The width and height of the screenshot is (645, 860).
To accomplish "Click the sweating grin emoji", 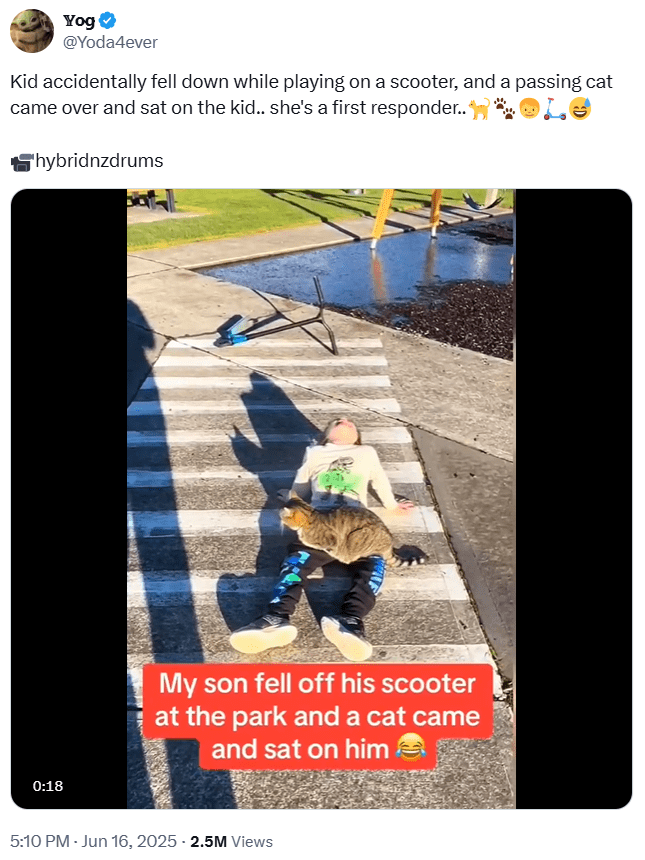I will [580, 108].
